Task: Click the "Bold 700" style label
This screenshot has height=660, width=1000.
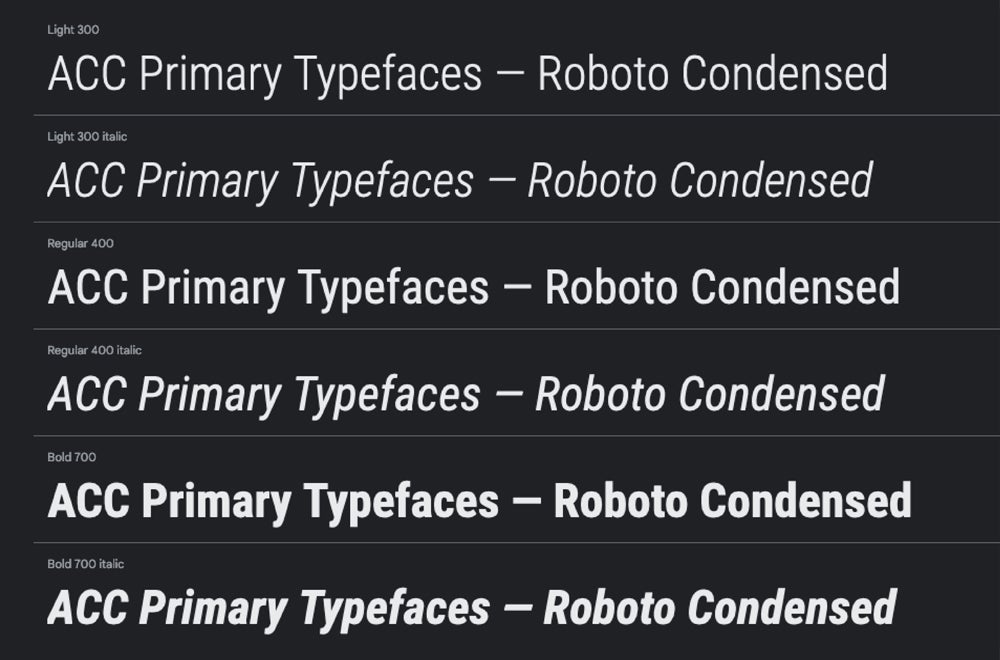Action: point(72,457)
